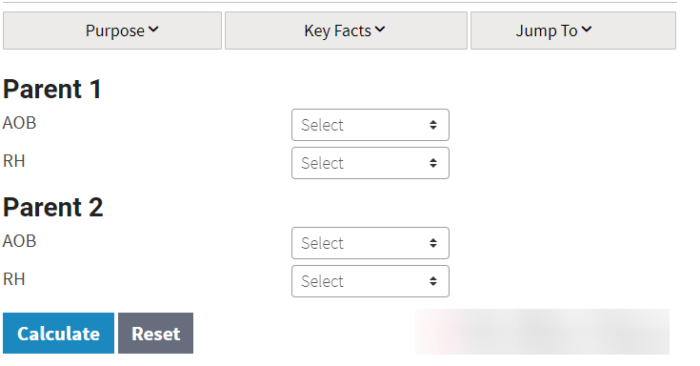Click the chevron icon beside Key Facts
This screenshot has height=366, width=700.
click(380, 29)
